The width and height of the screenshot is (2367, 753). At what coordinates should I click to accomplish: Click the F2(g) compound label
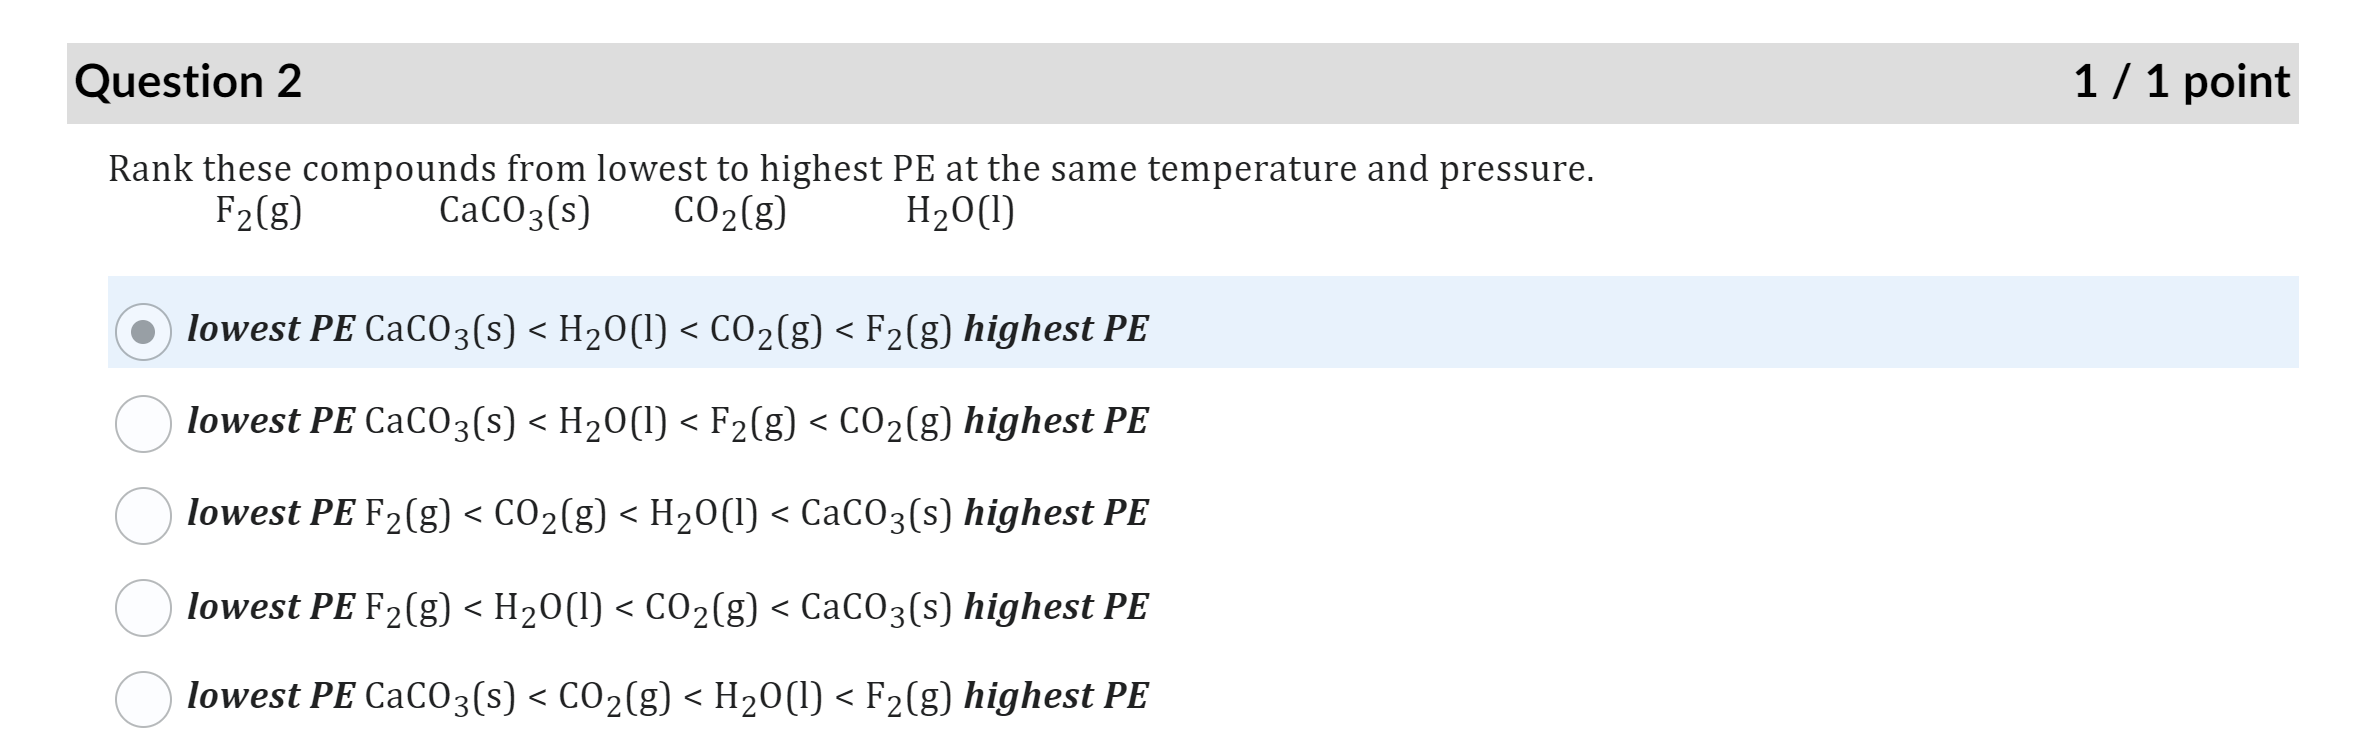coord(258,210)
